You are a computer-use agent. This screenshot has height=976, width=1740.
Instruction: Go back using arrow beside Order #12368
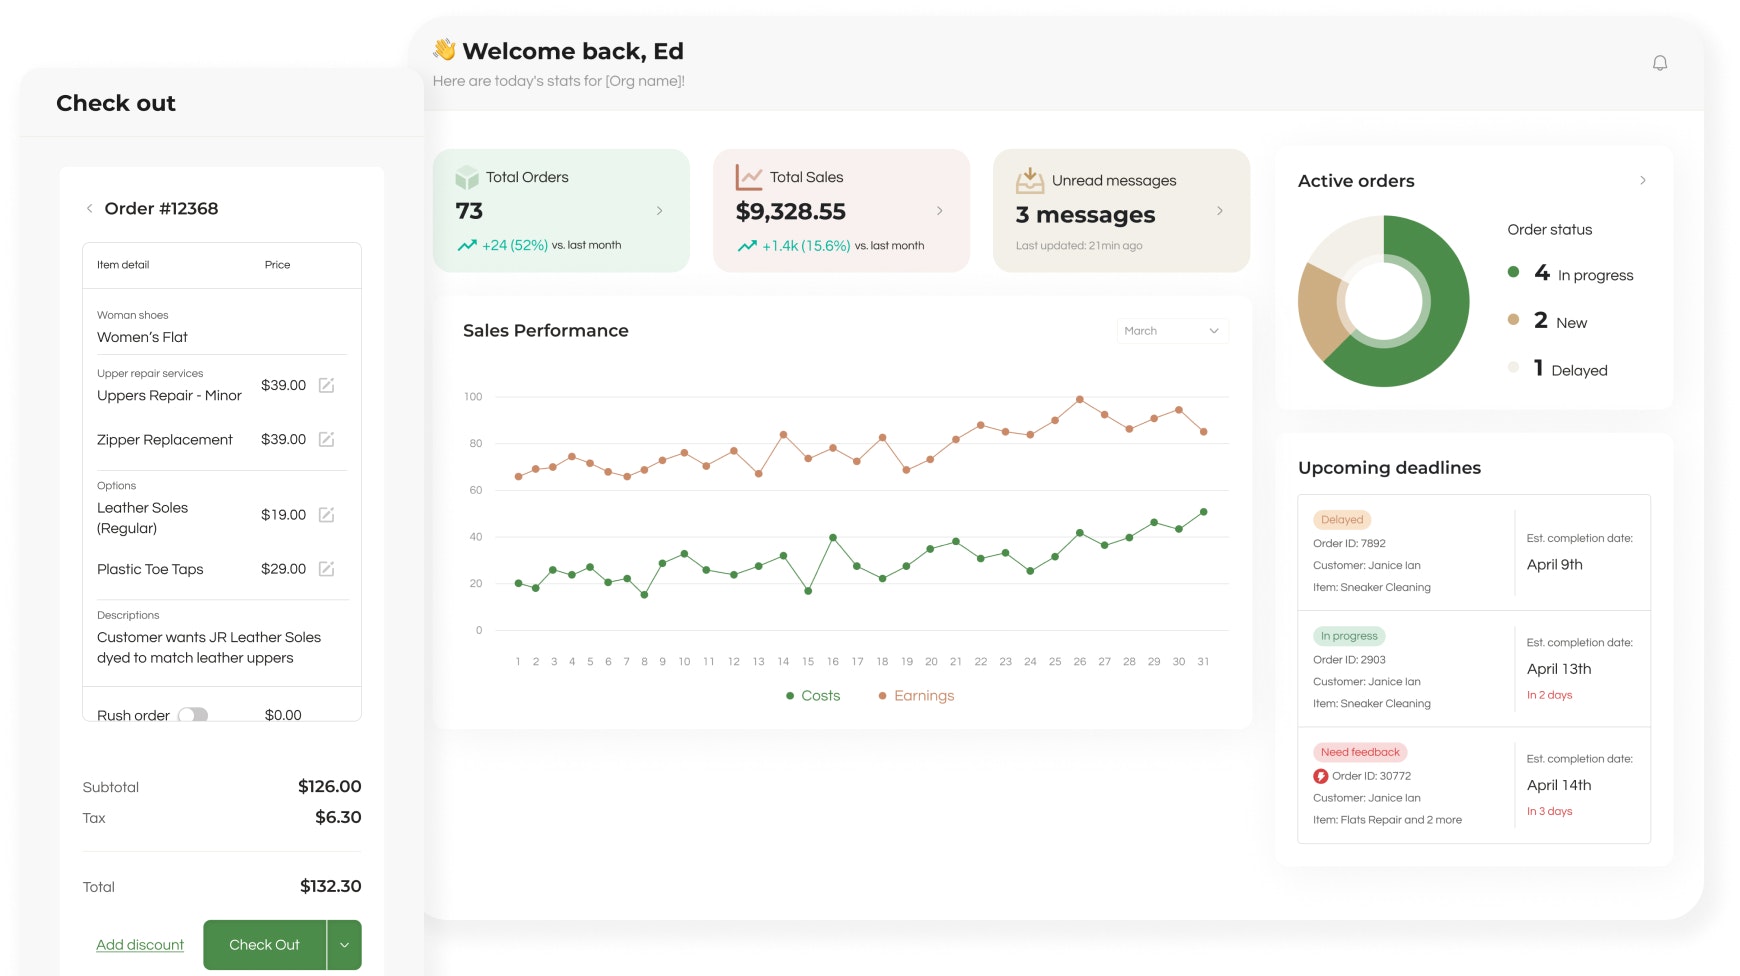89,209
